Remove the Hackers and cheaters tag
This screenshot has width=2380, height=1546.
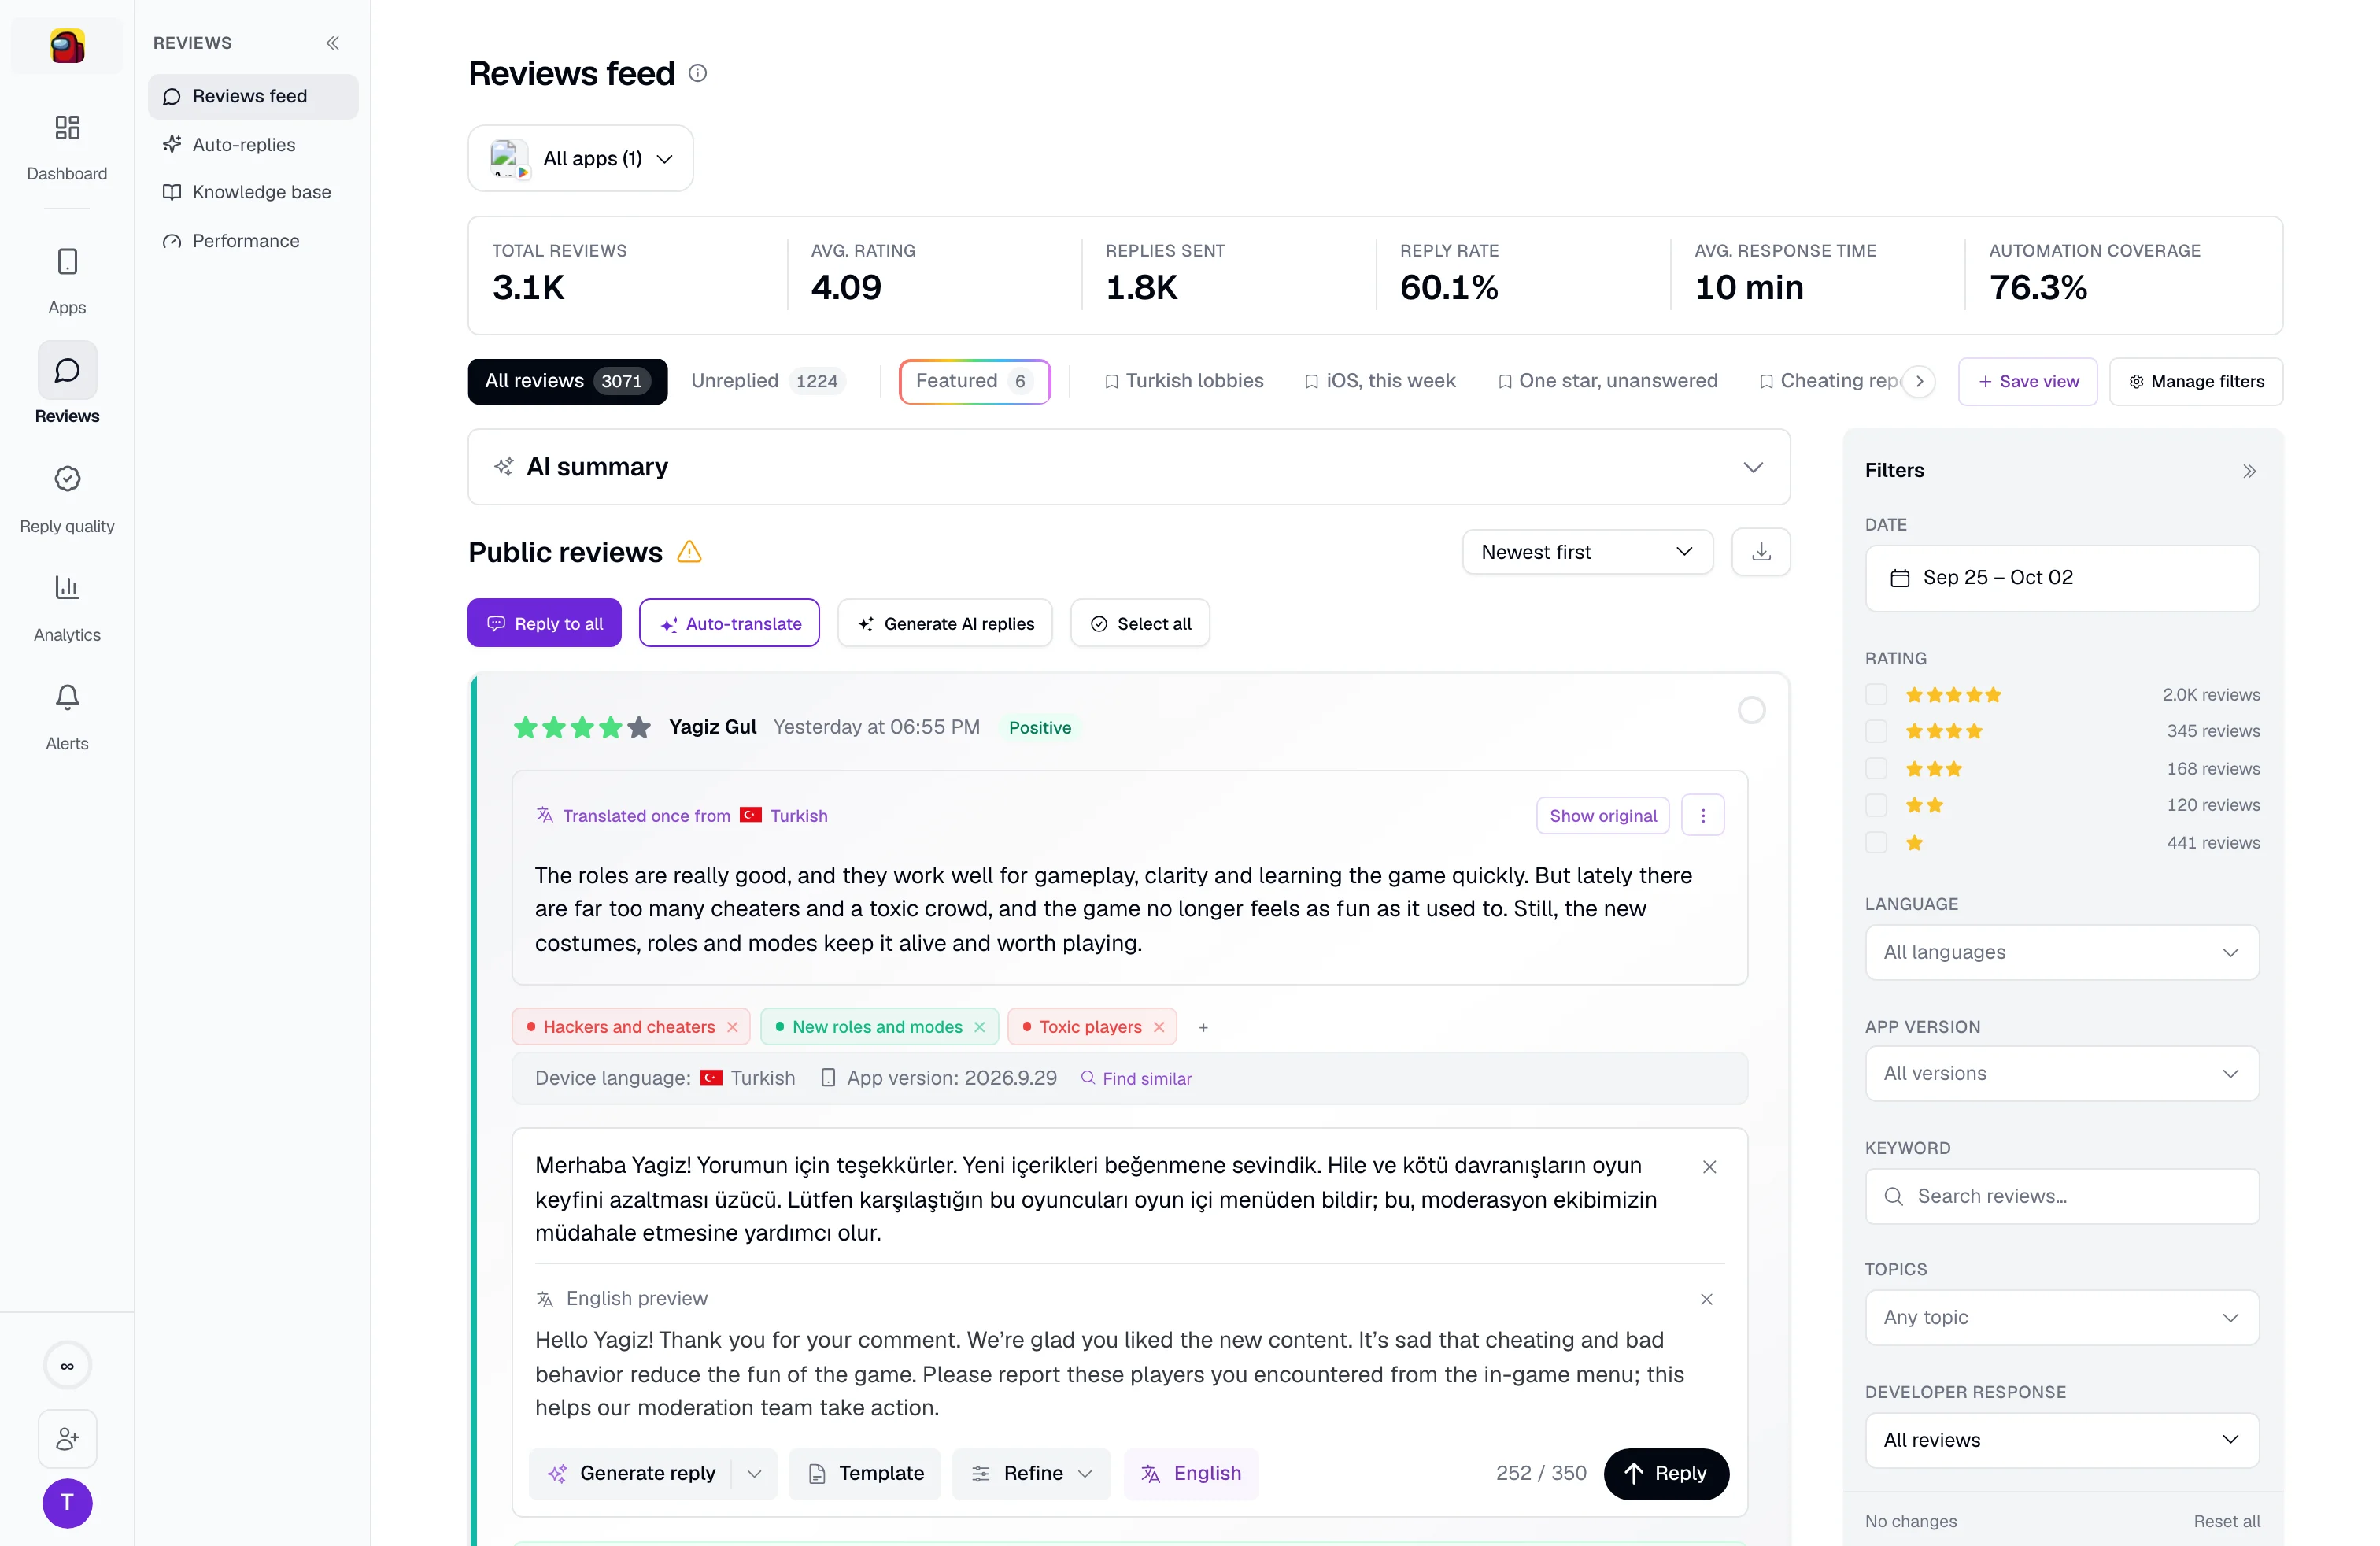(733, 1027)
